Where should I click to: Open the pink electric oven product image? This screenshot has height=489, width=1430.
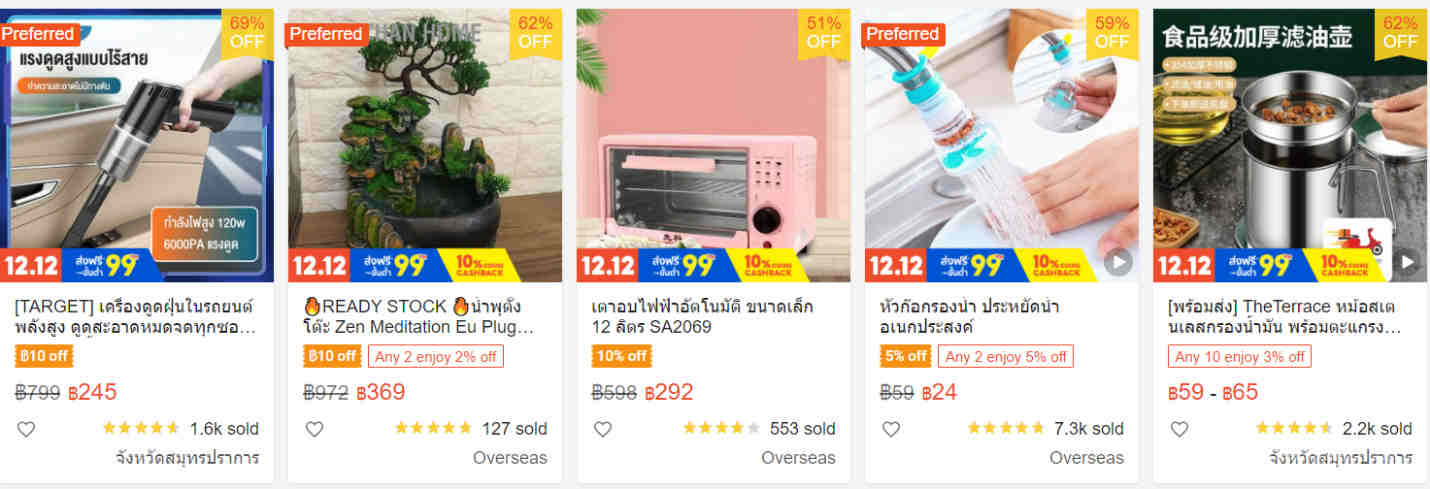(x=713, y=145)
